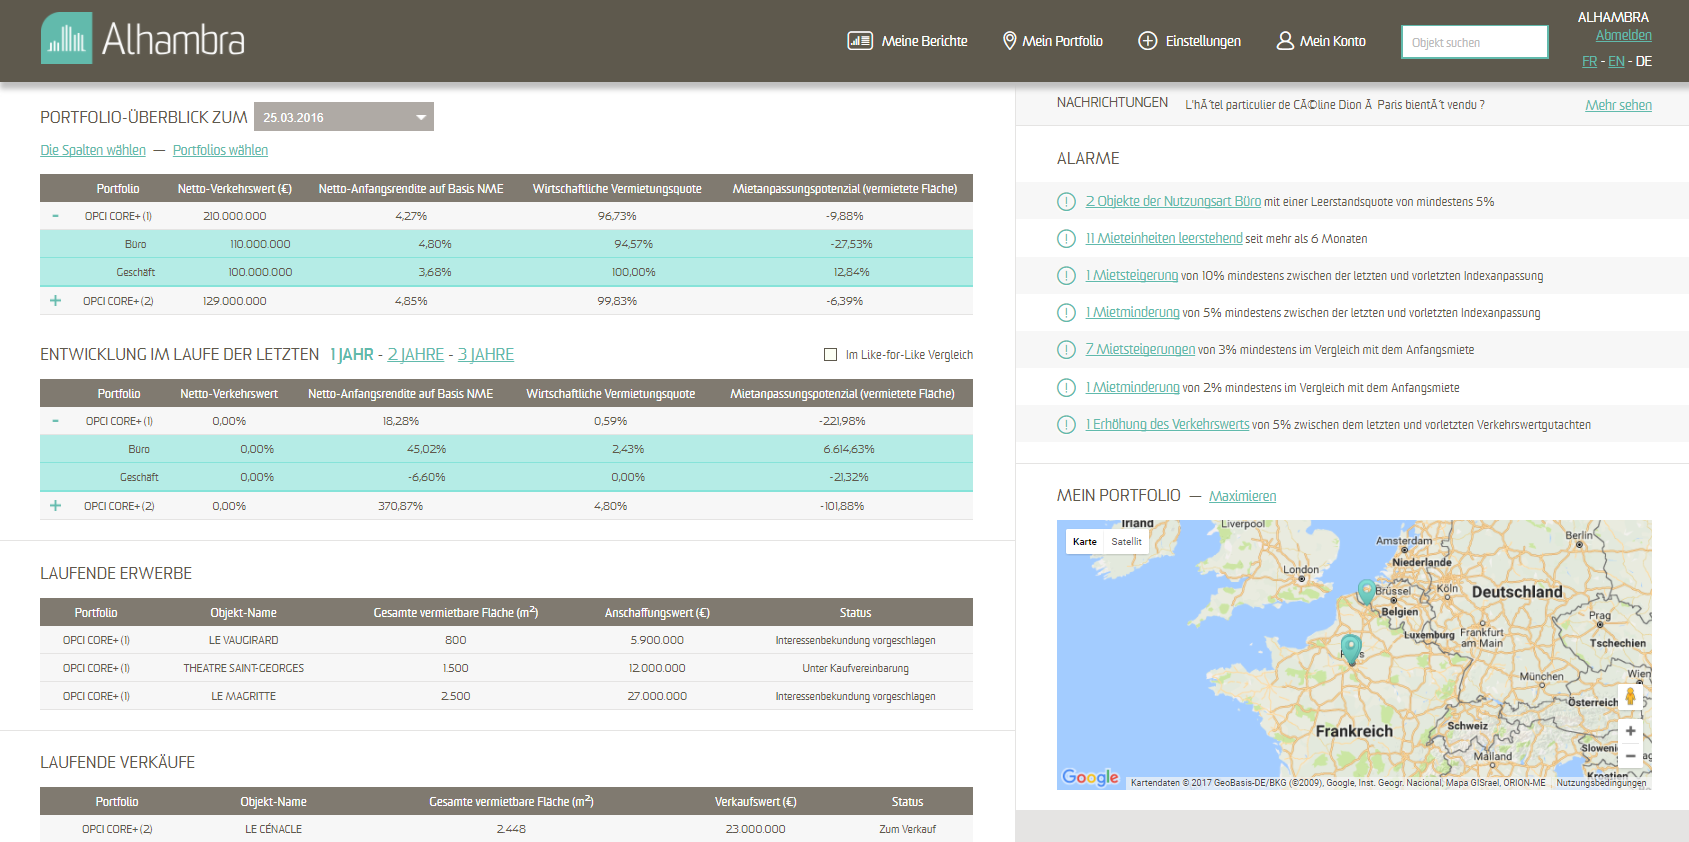The width and height of the screenshot is (1689, 842).
Task: Zoom out the map with minus button
Action: pos(1630,756)
